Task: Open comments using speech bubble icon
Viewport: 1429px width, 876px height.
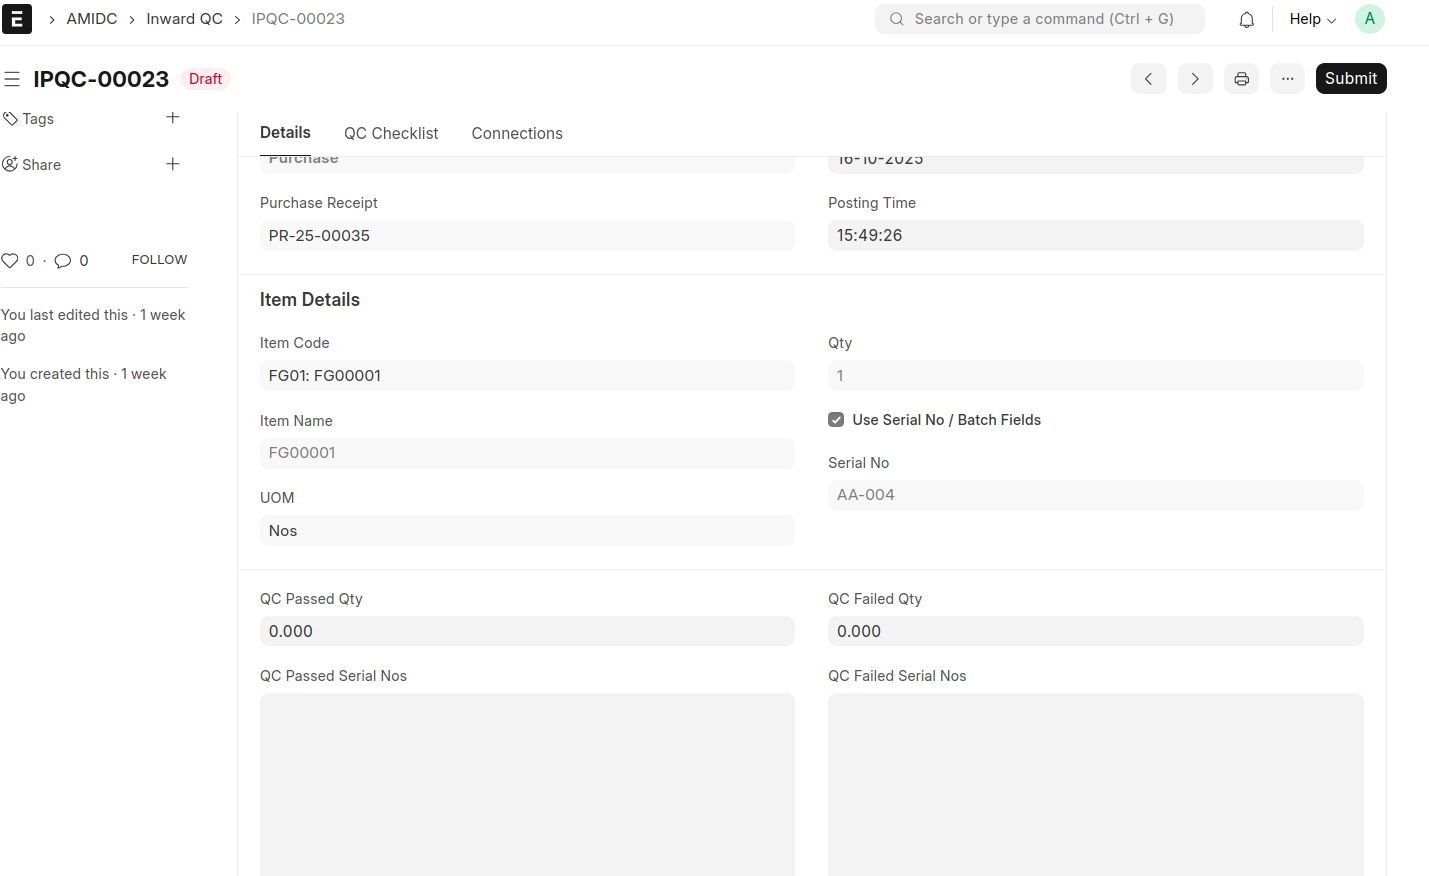Action: pyautogui.click(x=63, y=261)
